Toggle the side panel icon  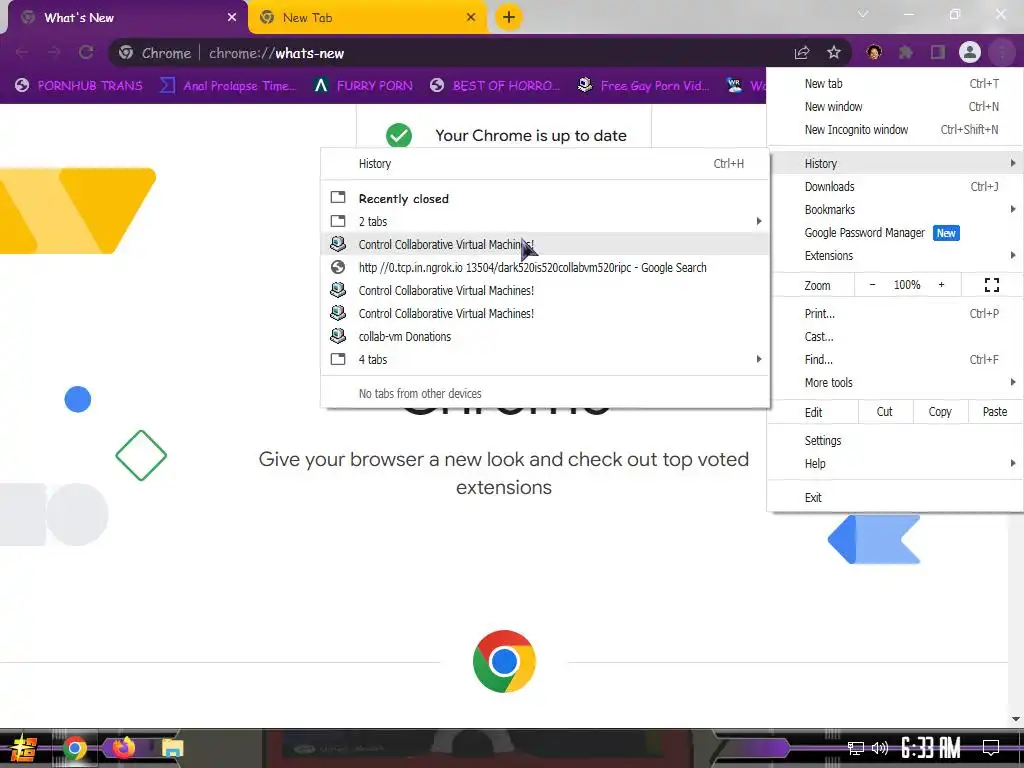[938, 53]
